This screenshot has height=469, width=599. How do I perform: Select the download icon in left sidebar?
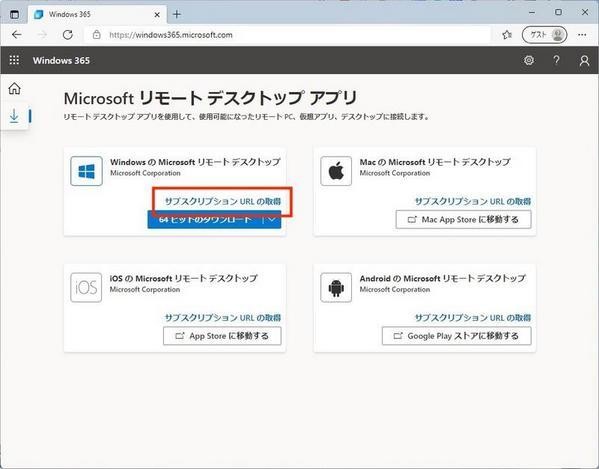(x=14, y=116)
